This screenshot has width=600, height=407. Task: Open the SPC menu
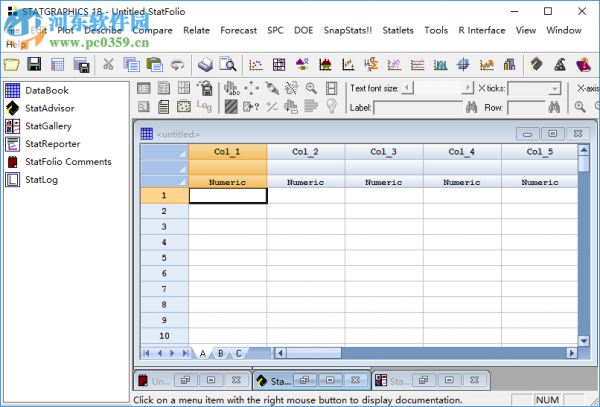[x=276, y=31]
